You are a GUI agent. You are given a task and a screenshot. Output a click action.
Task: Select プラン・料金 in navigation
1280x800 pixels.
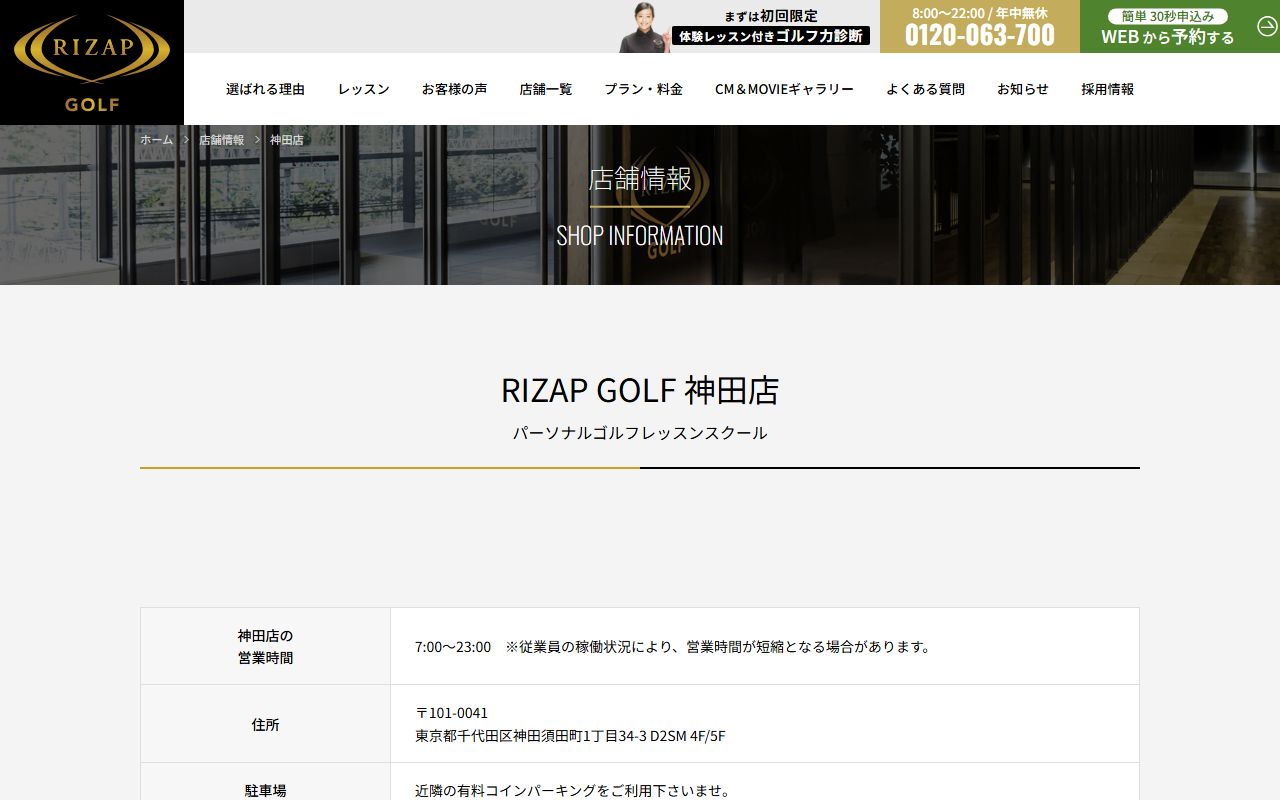[643, 89]
